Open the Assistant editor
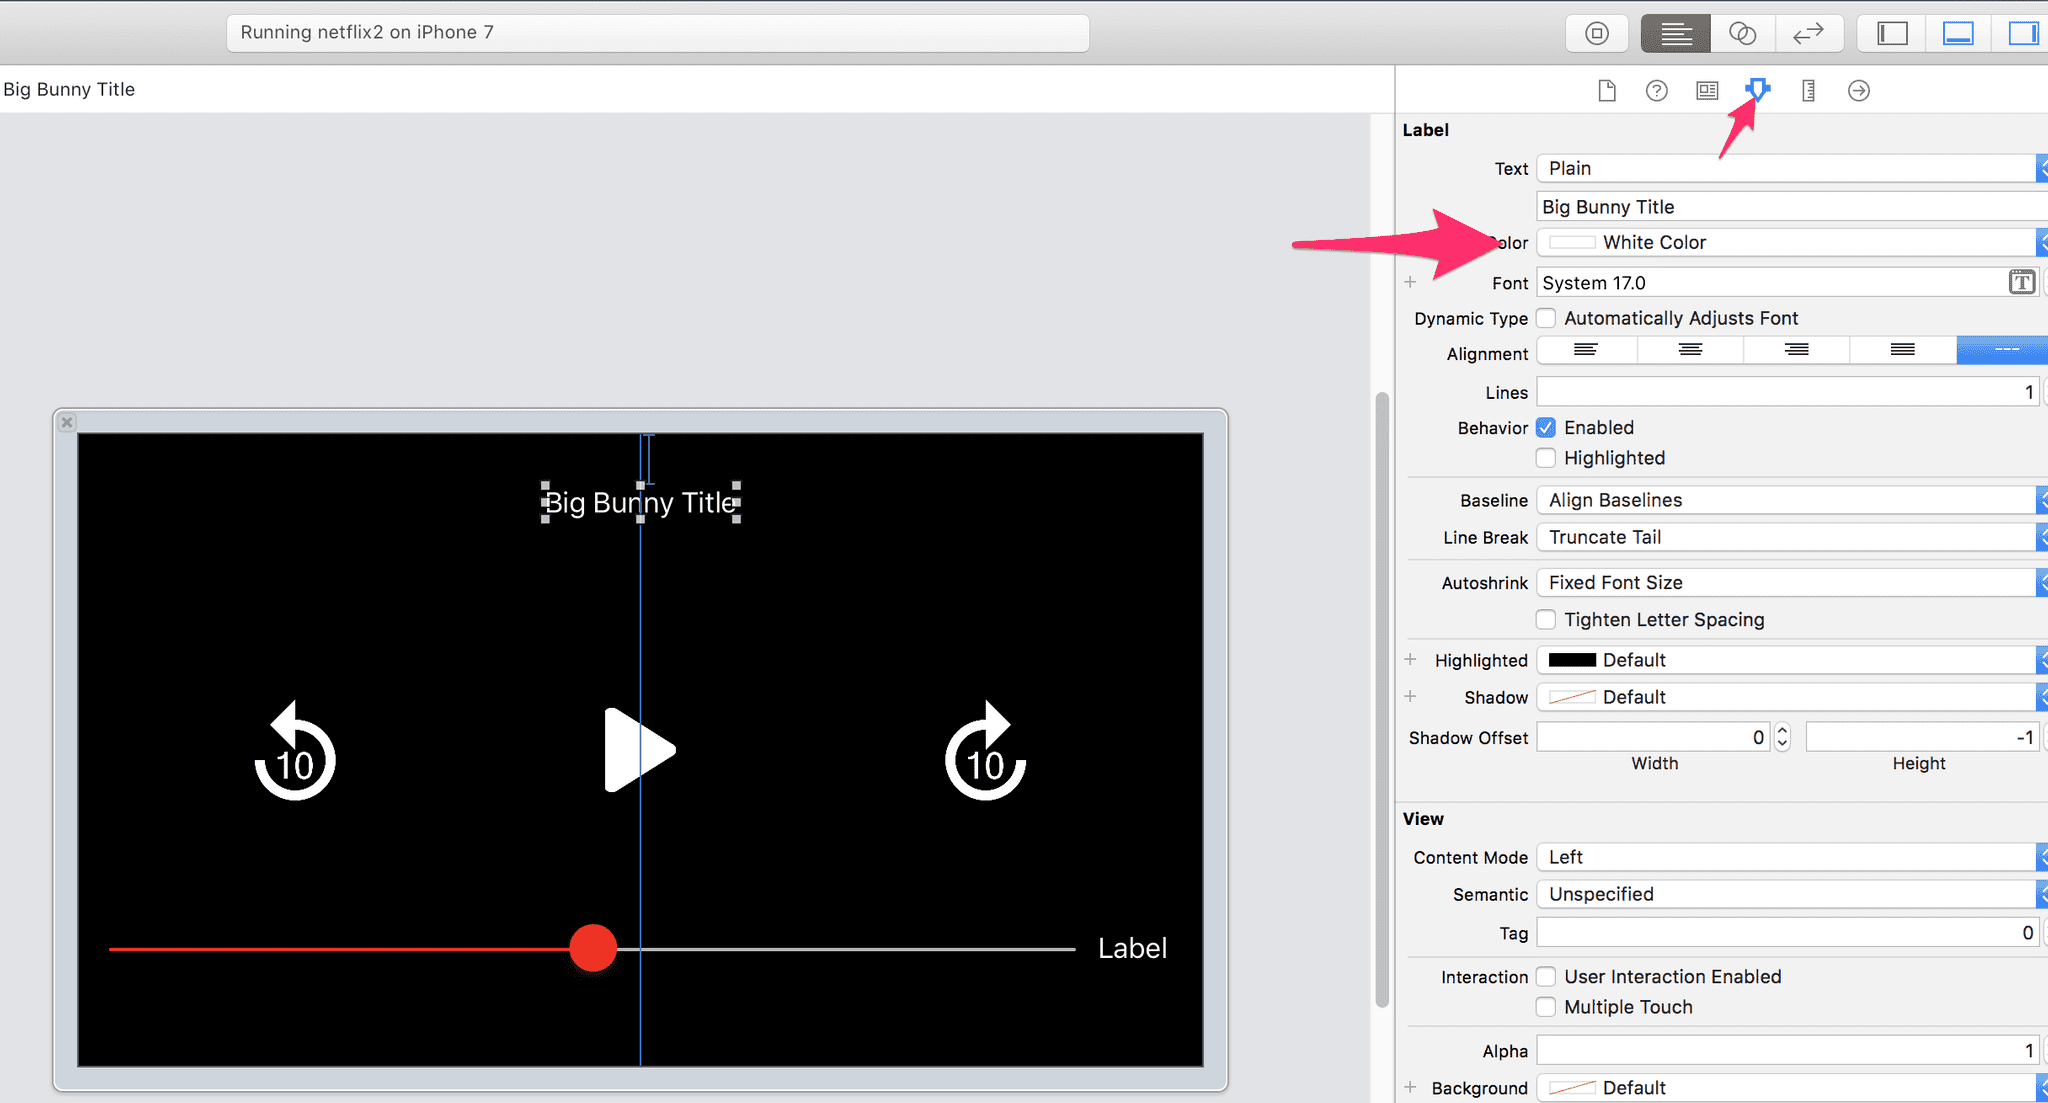The height and width of the screenshot is (1103, 2048). (x=1742, y=34)
